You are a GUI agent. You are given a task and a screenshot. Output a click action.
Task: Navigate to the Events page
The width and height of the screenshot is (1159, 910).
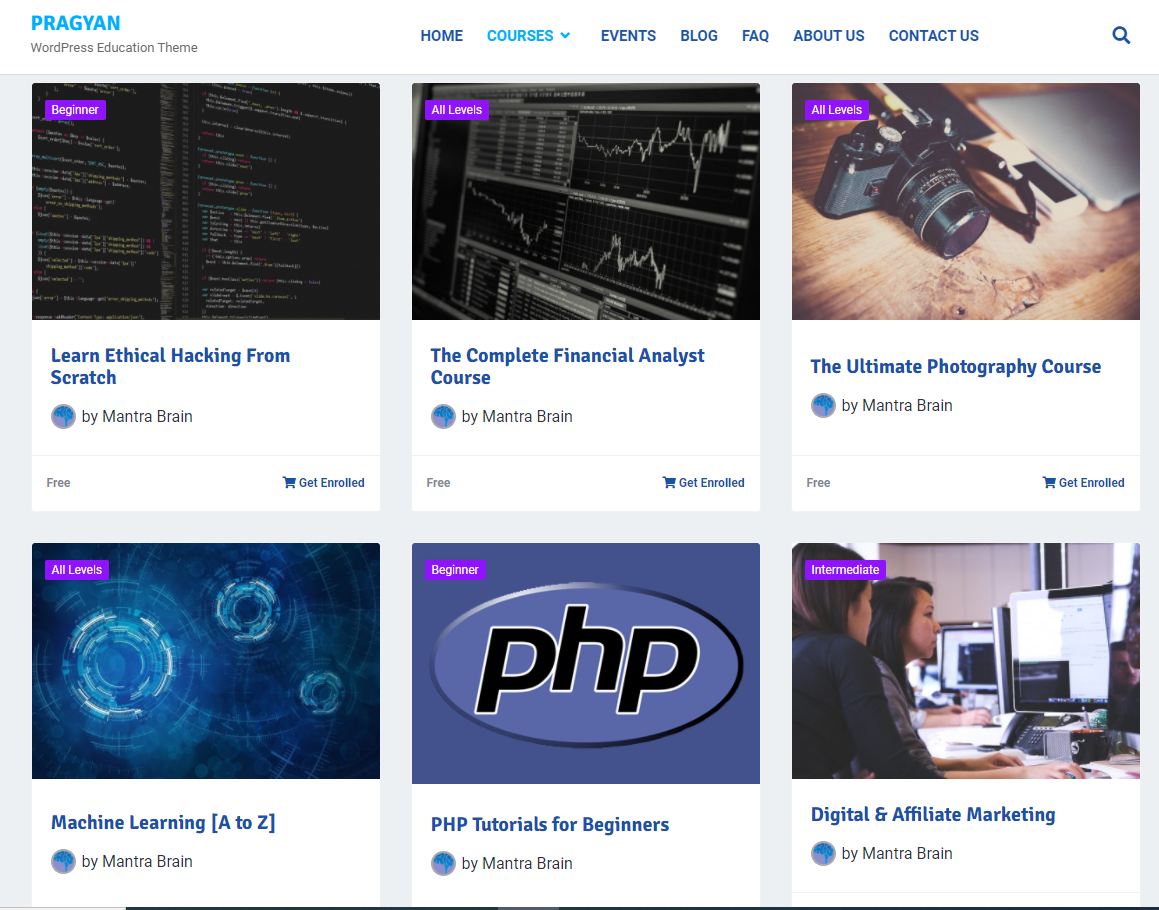628,35
